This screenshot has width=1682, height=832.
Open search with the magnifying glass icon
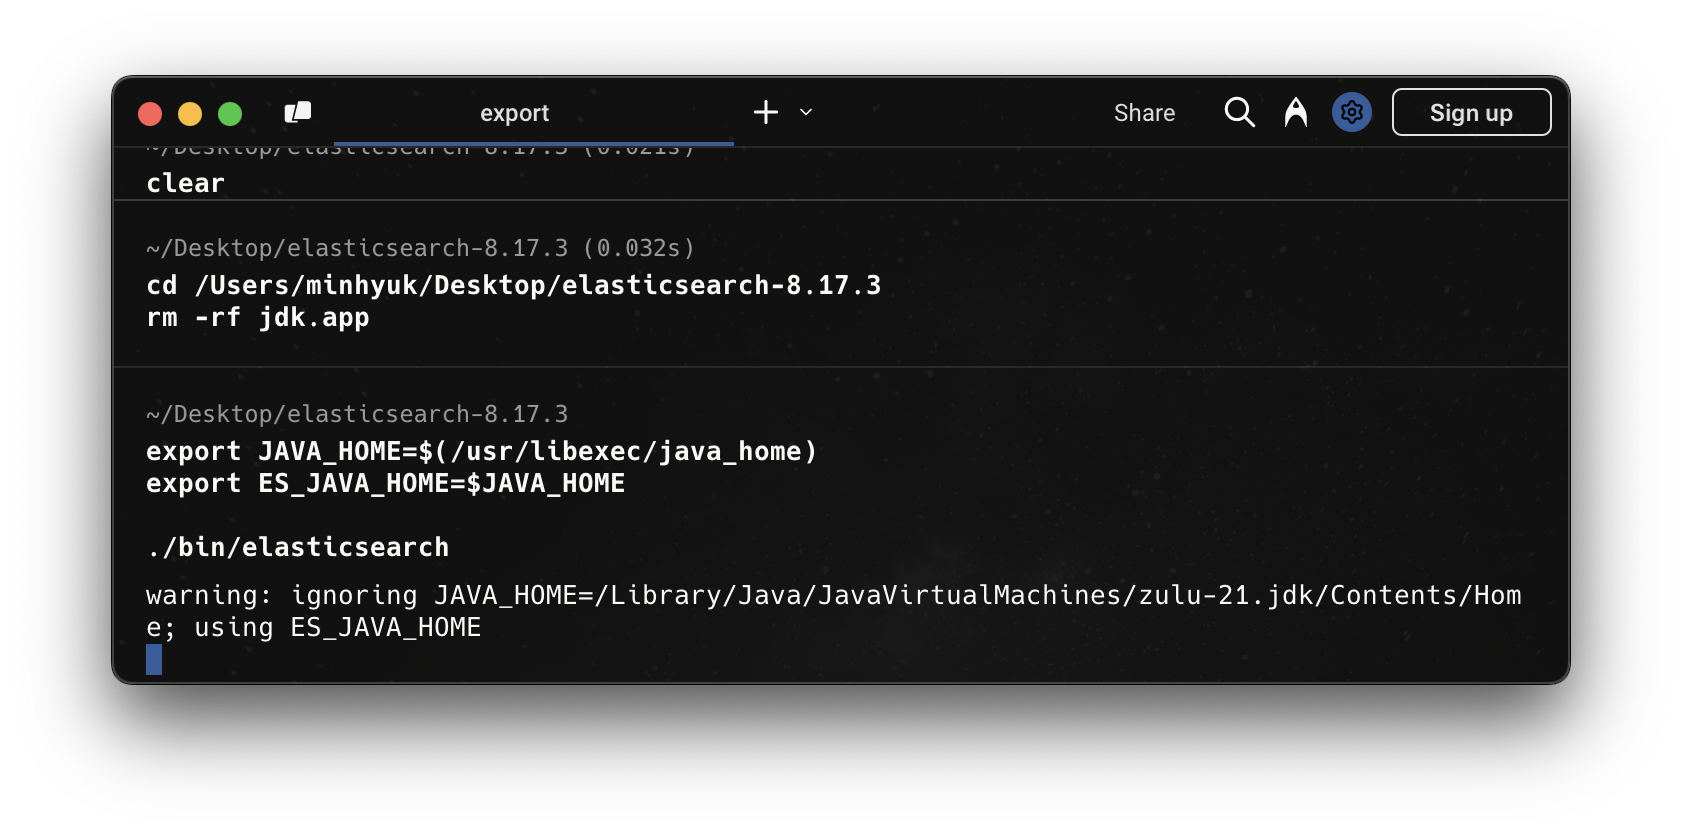[x=1239, y=113]
